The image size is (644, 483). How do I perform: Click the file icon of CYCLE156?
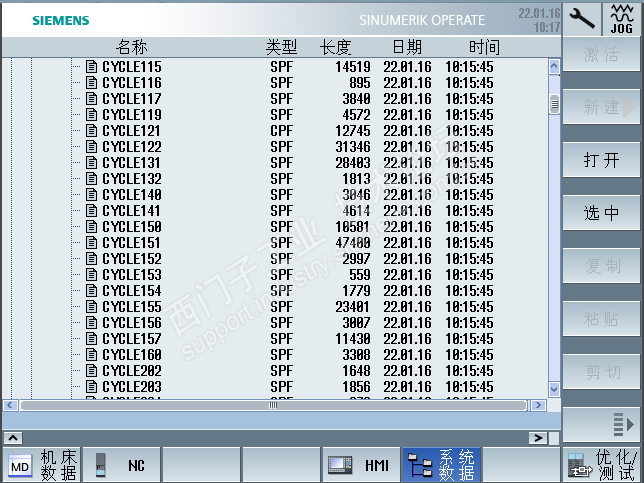(91, 323)
